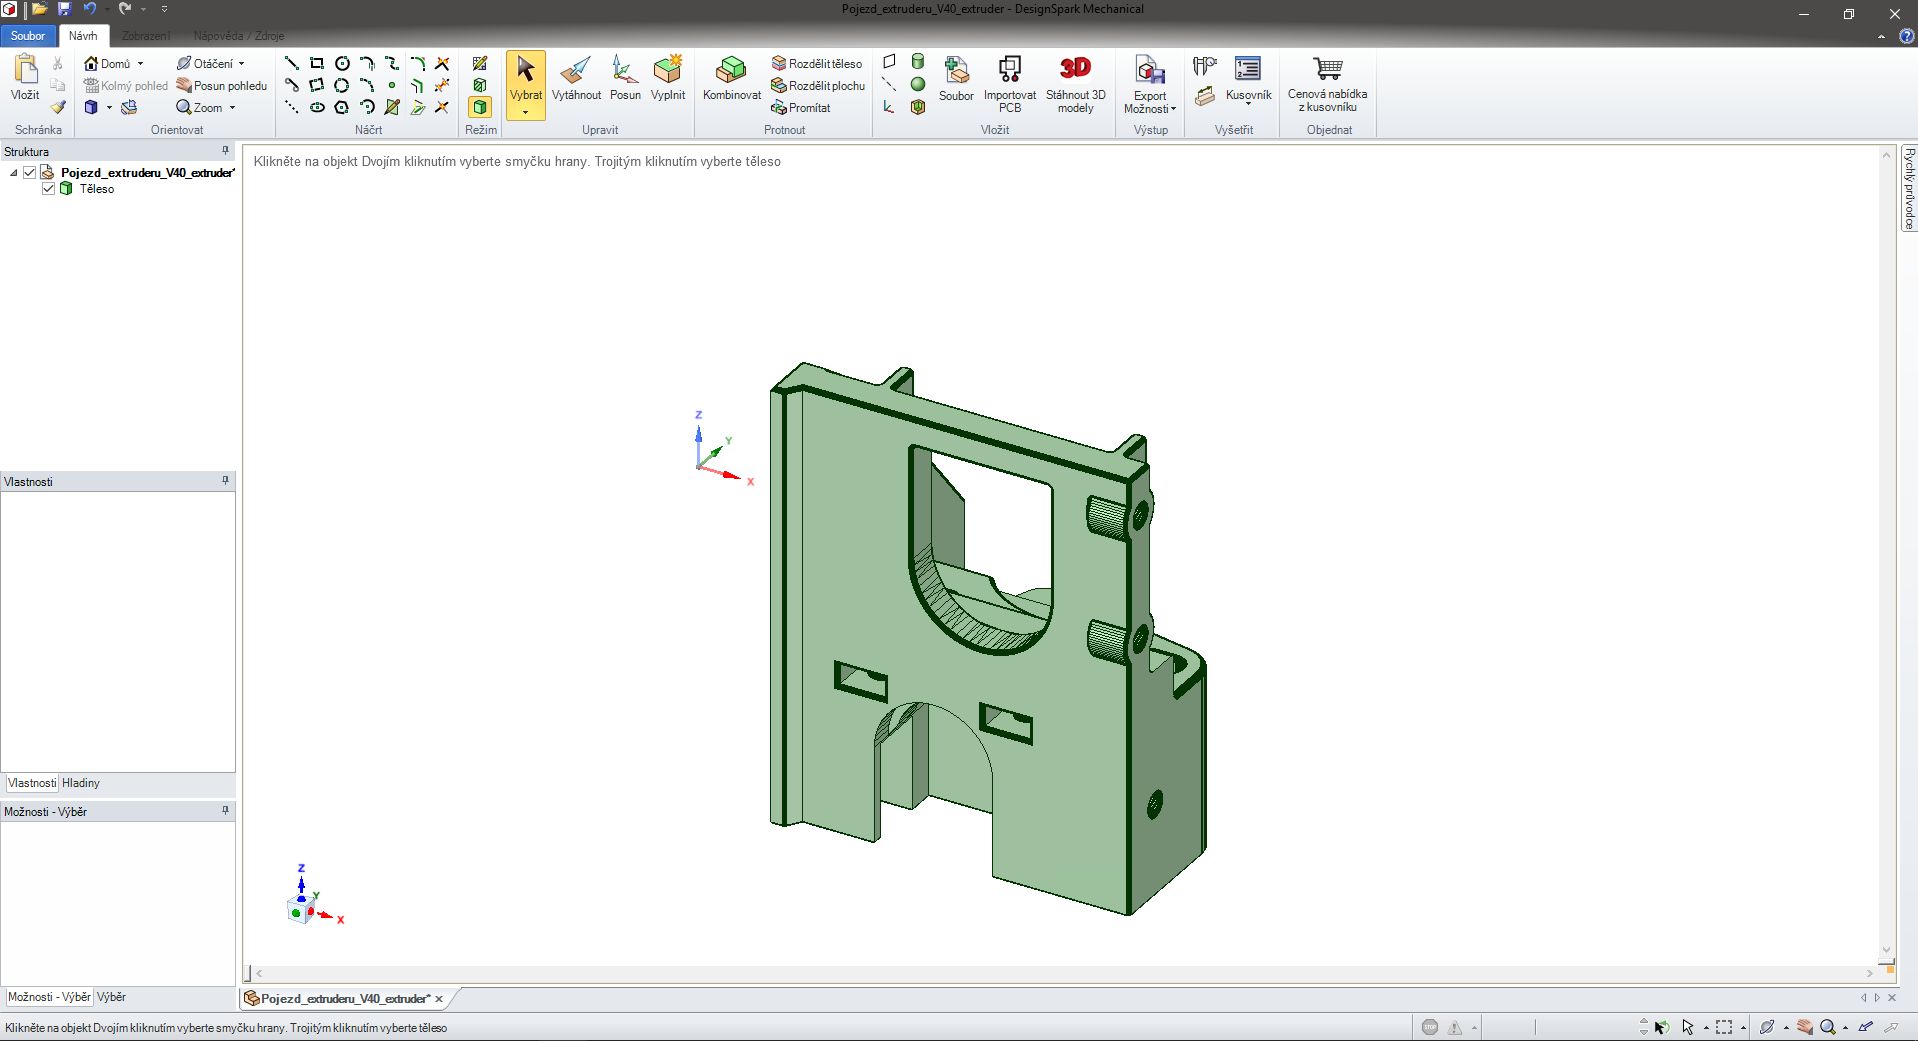Uncheck the Těleso visibility checkbox

[48, 189]
